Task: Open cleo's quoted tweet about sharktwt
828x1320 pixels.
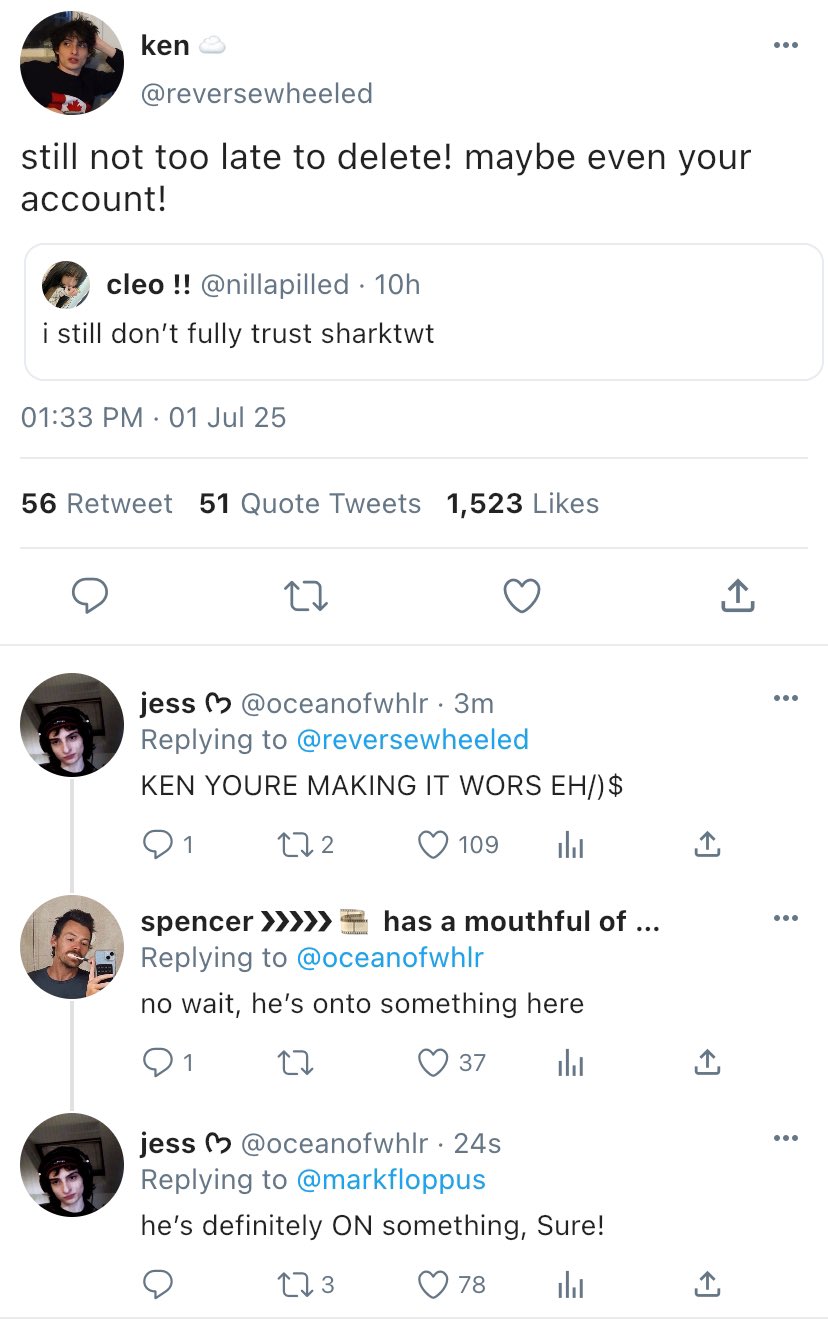Action: (x=422, y=311)
